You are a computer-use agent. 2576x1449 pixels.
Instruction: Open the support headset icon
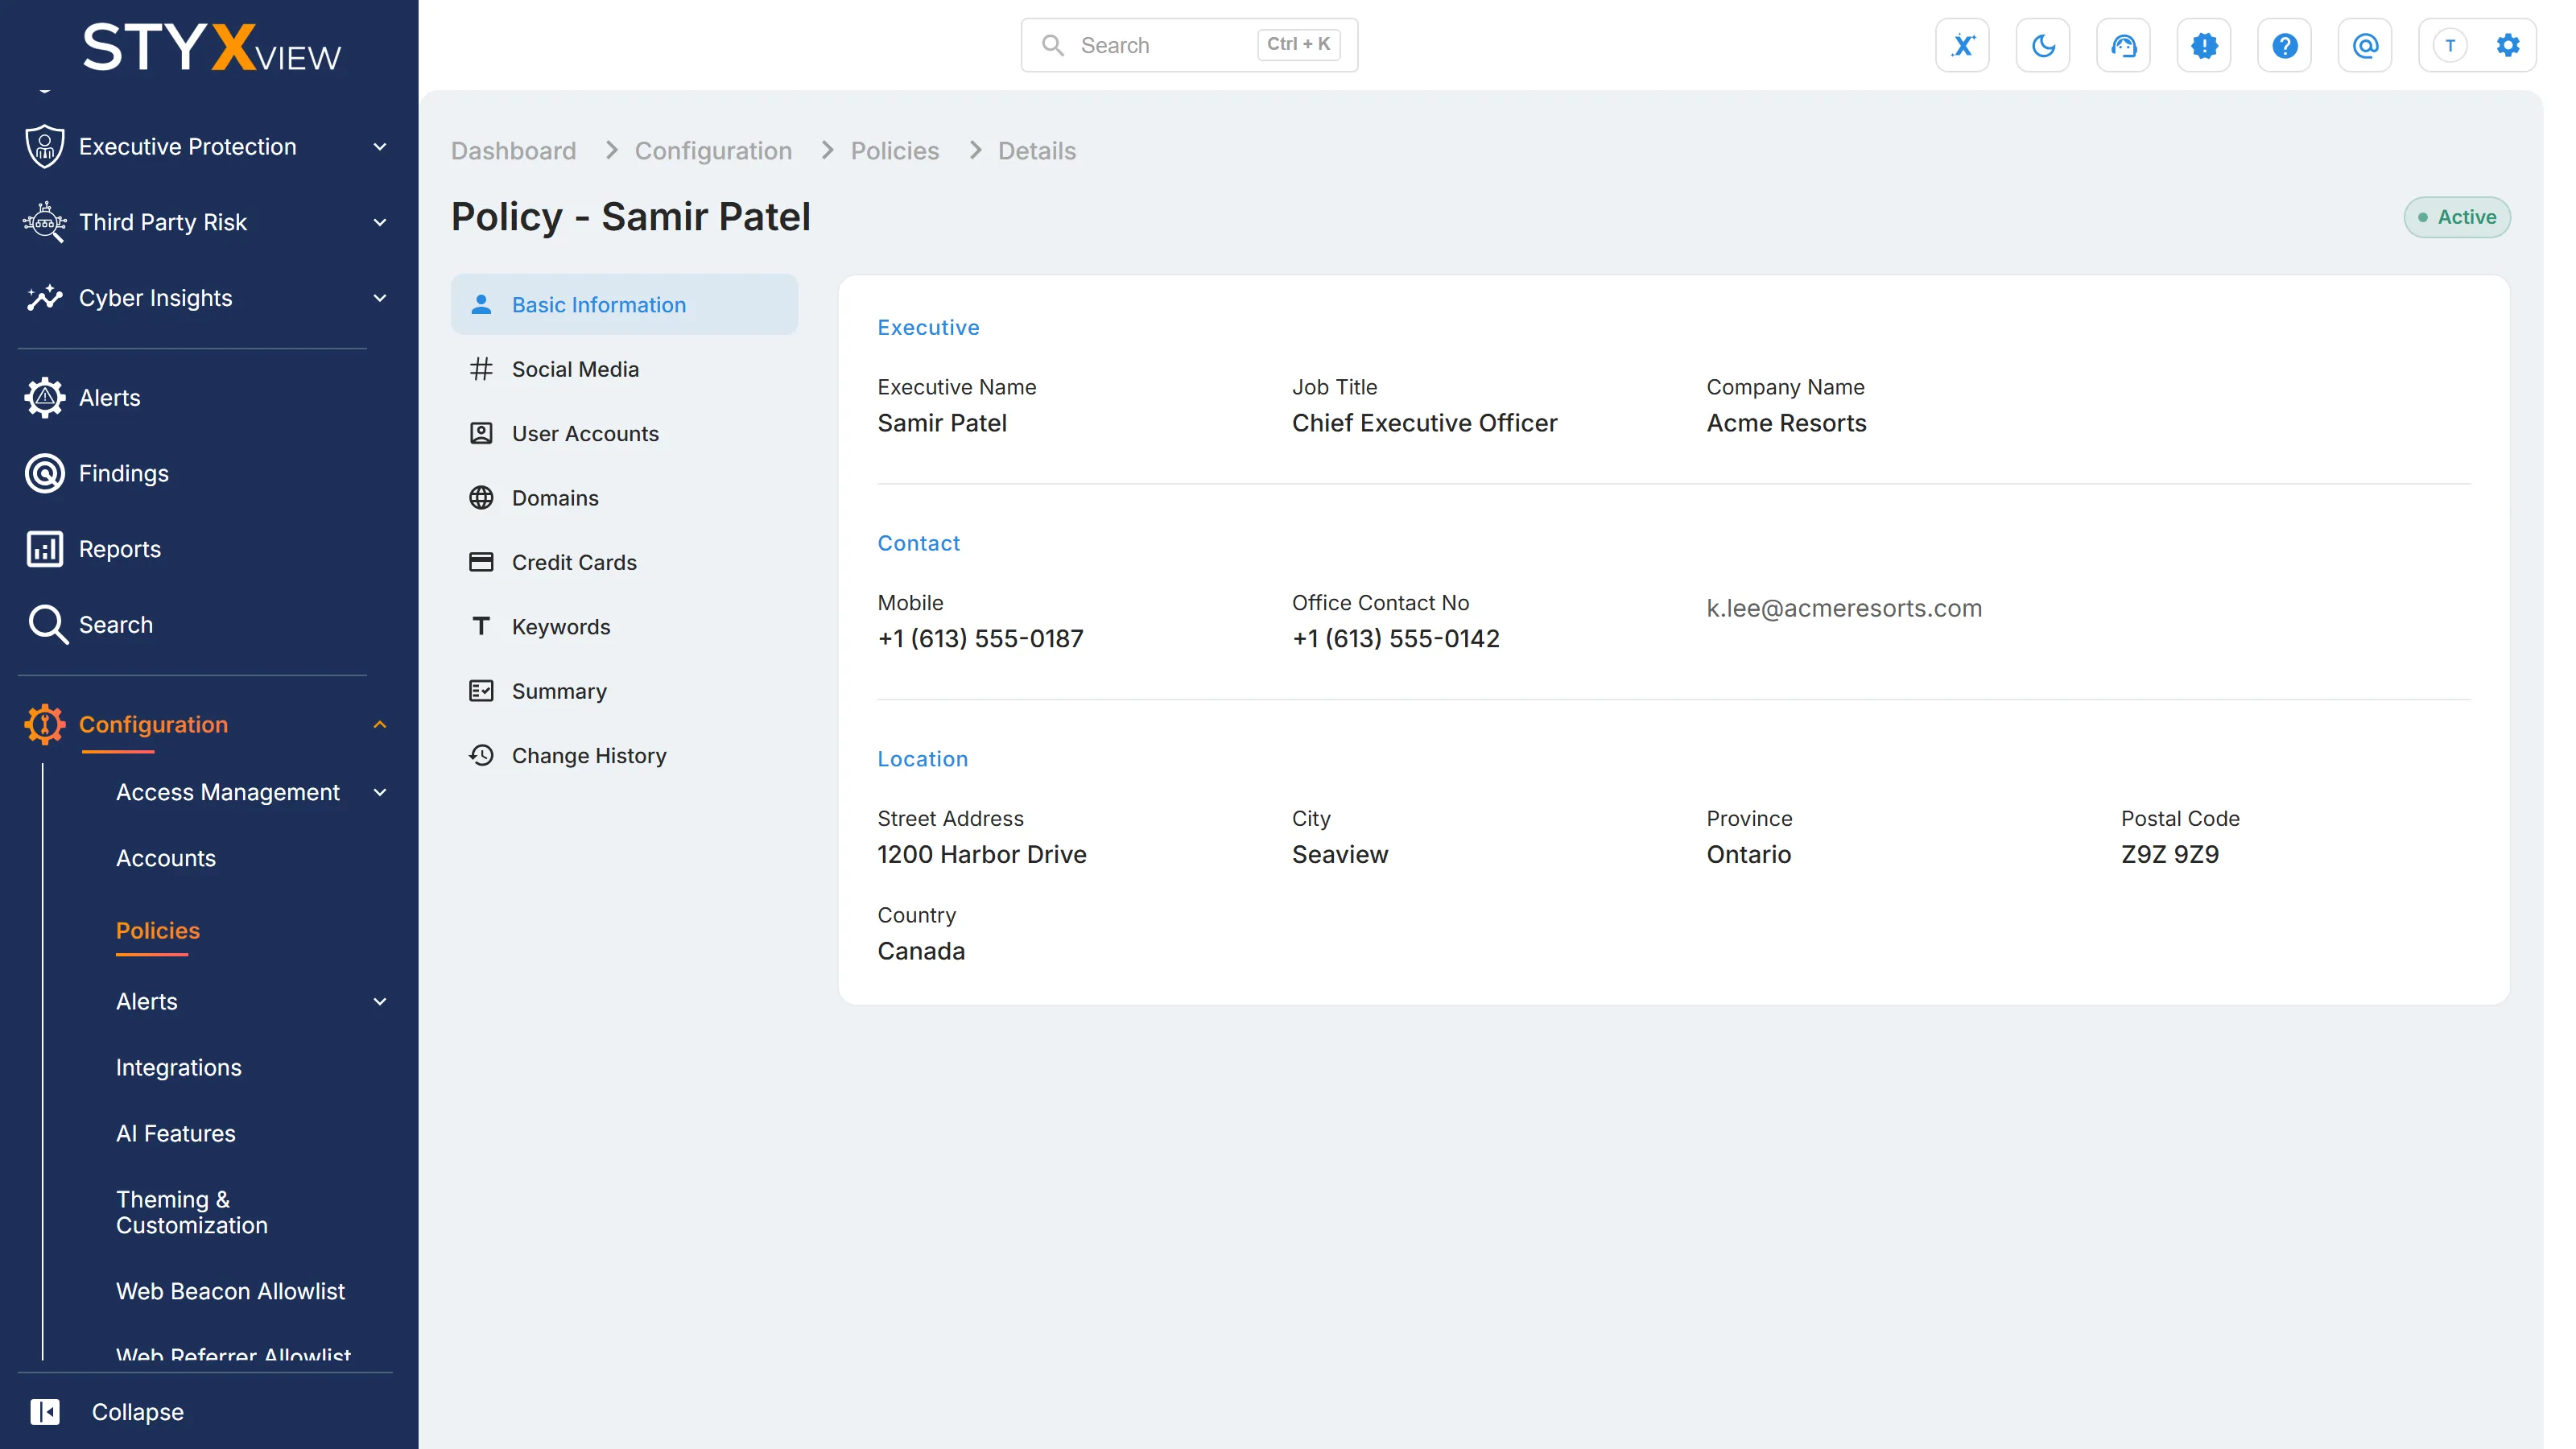pos(2123,45)
